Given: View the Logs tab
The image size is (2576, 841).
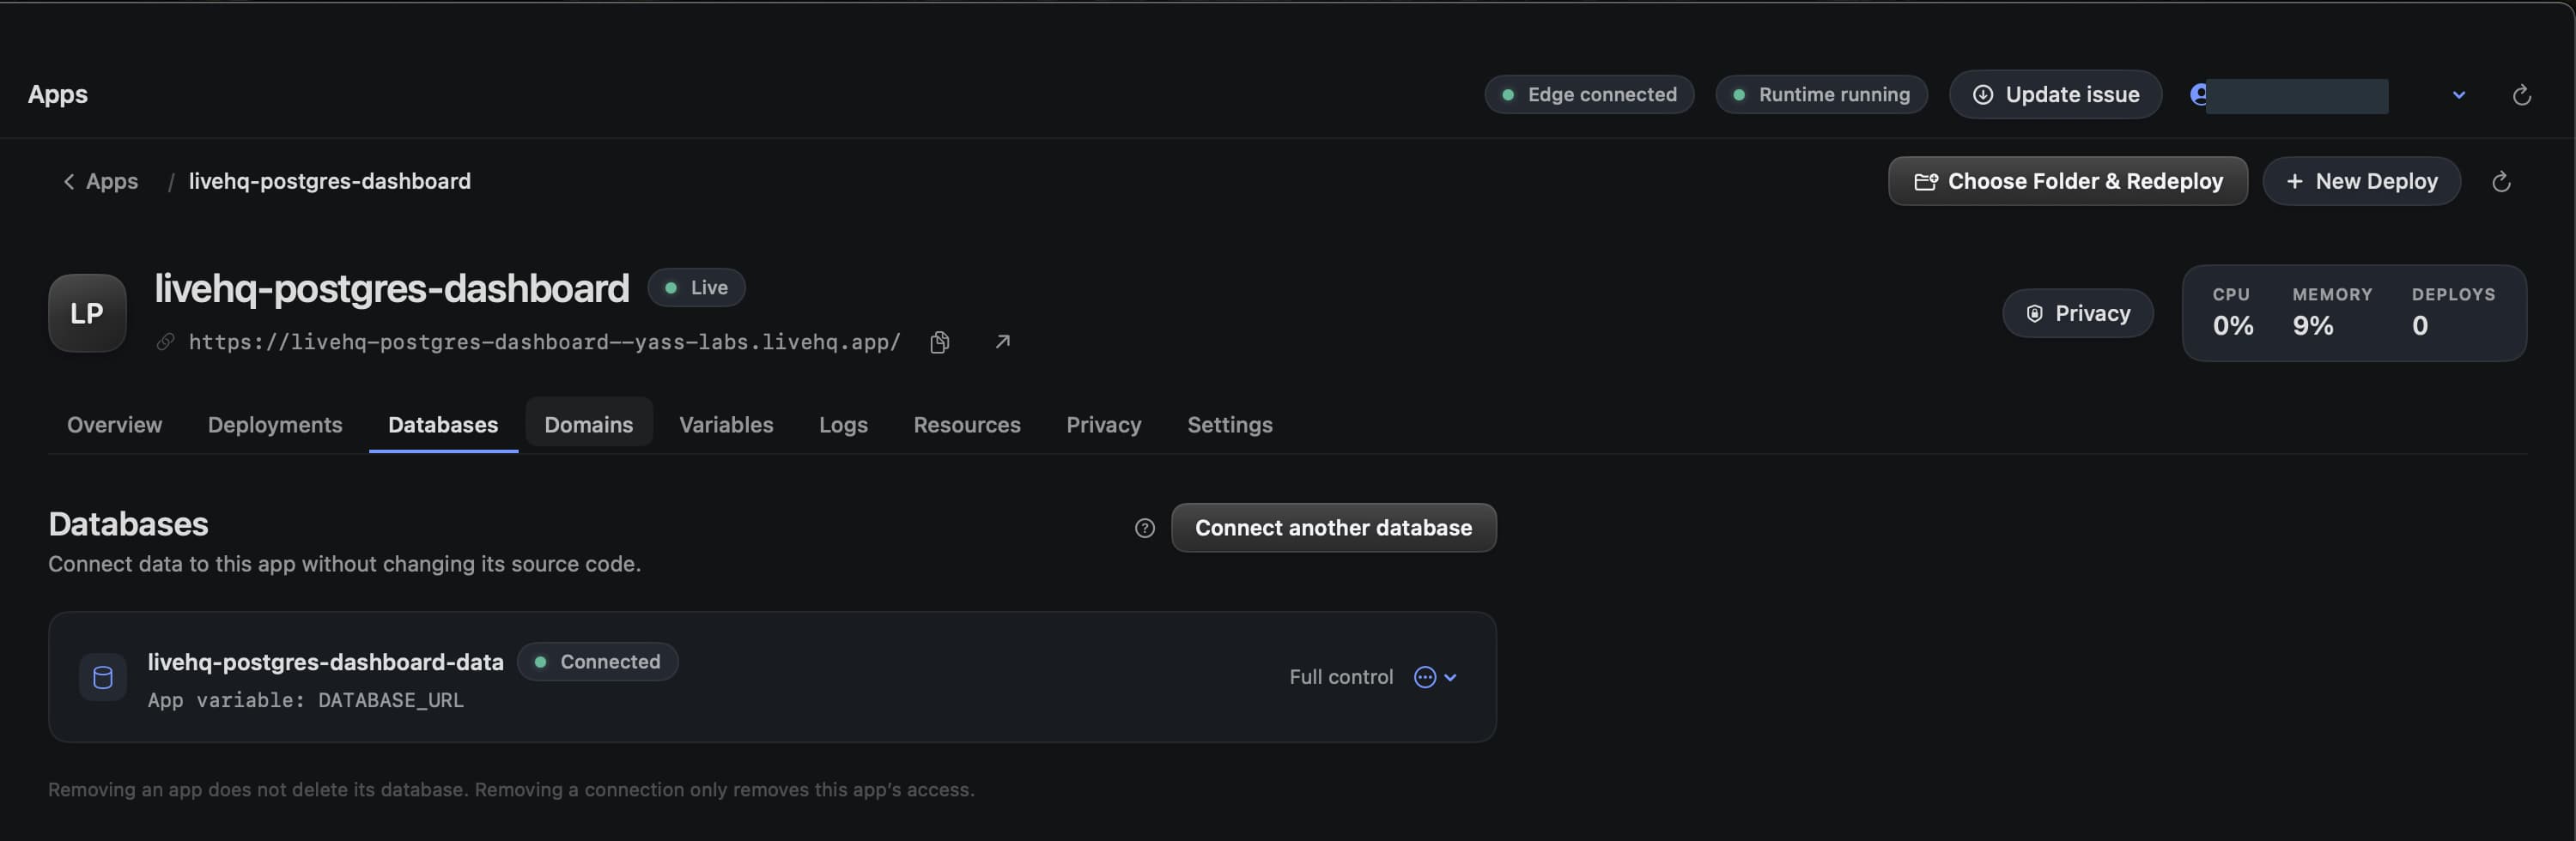Looking at the screenshot, I should coord(843,425).
